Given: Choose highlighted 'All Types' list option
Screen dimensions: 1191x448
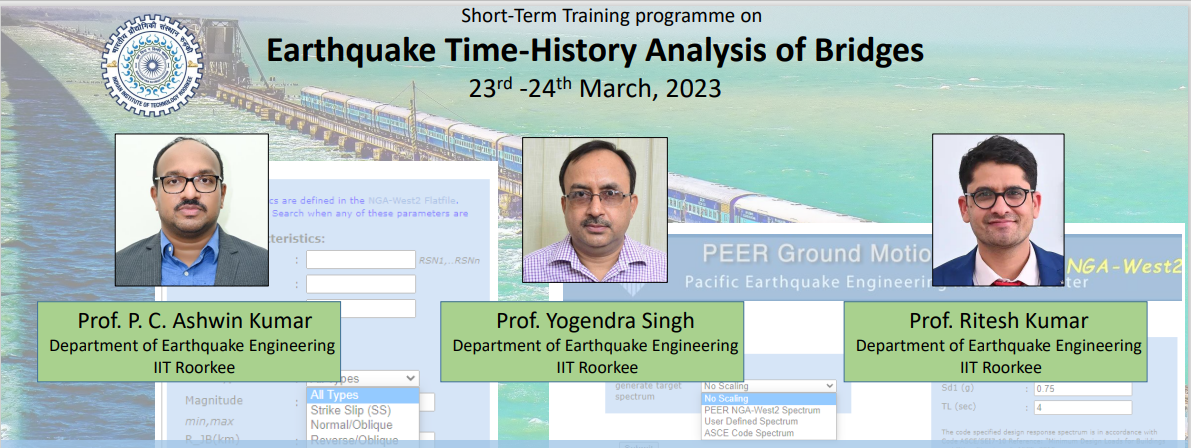Looking at the screenshot, I should [362, 395].
